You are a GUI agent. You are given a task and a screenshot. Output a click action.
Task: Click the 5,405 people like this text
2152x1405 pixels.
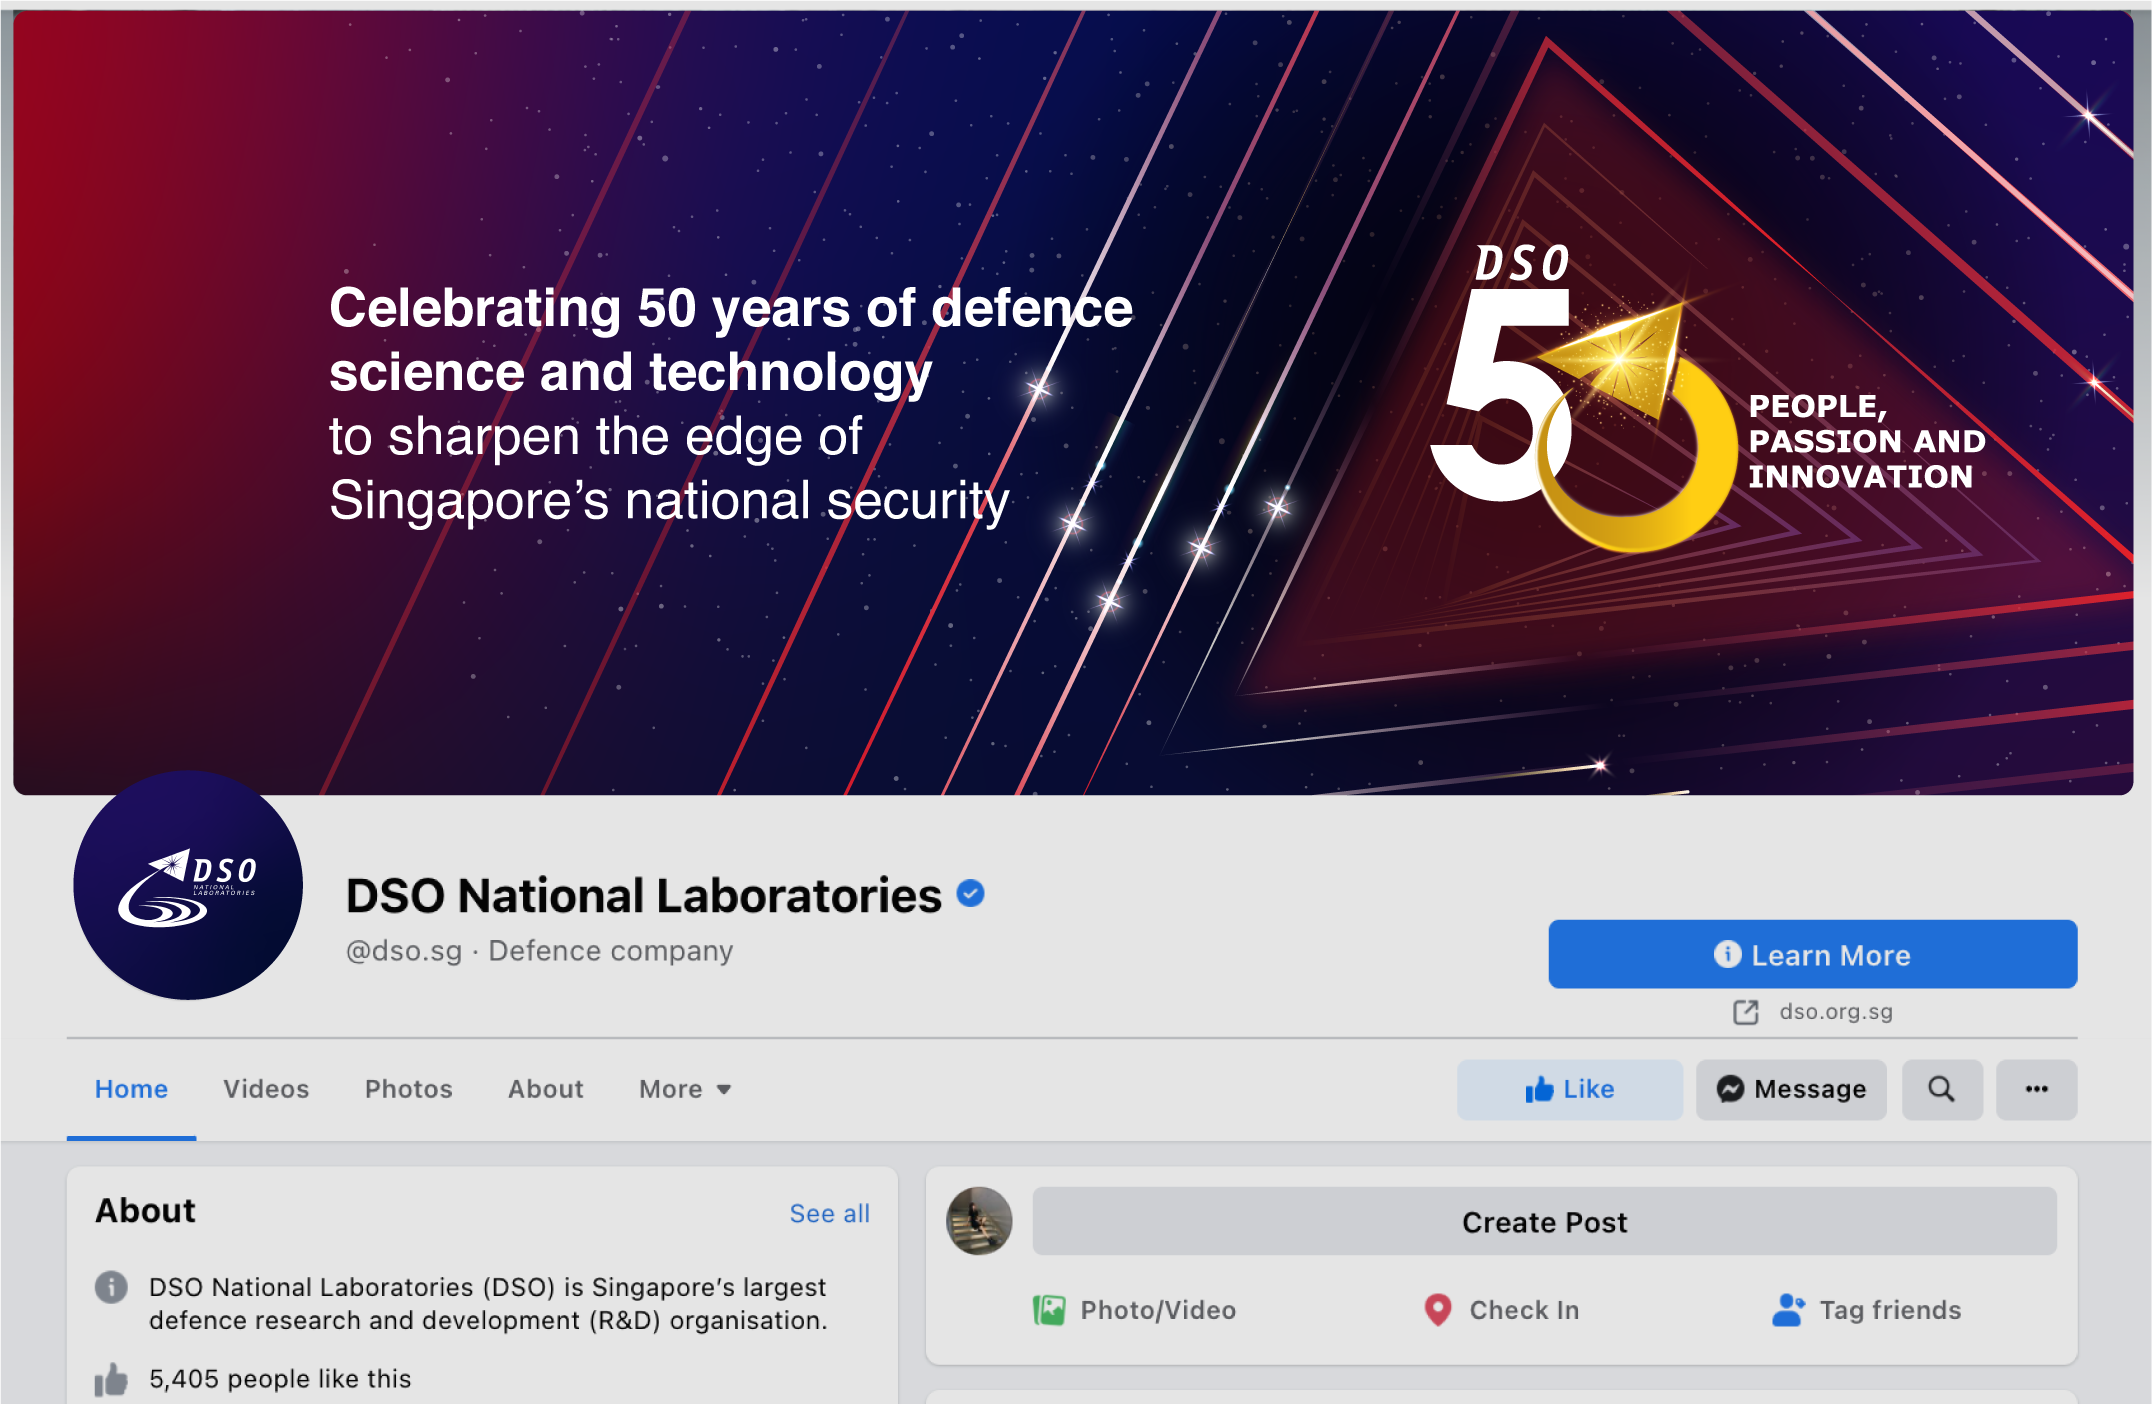point(280,1379)
